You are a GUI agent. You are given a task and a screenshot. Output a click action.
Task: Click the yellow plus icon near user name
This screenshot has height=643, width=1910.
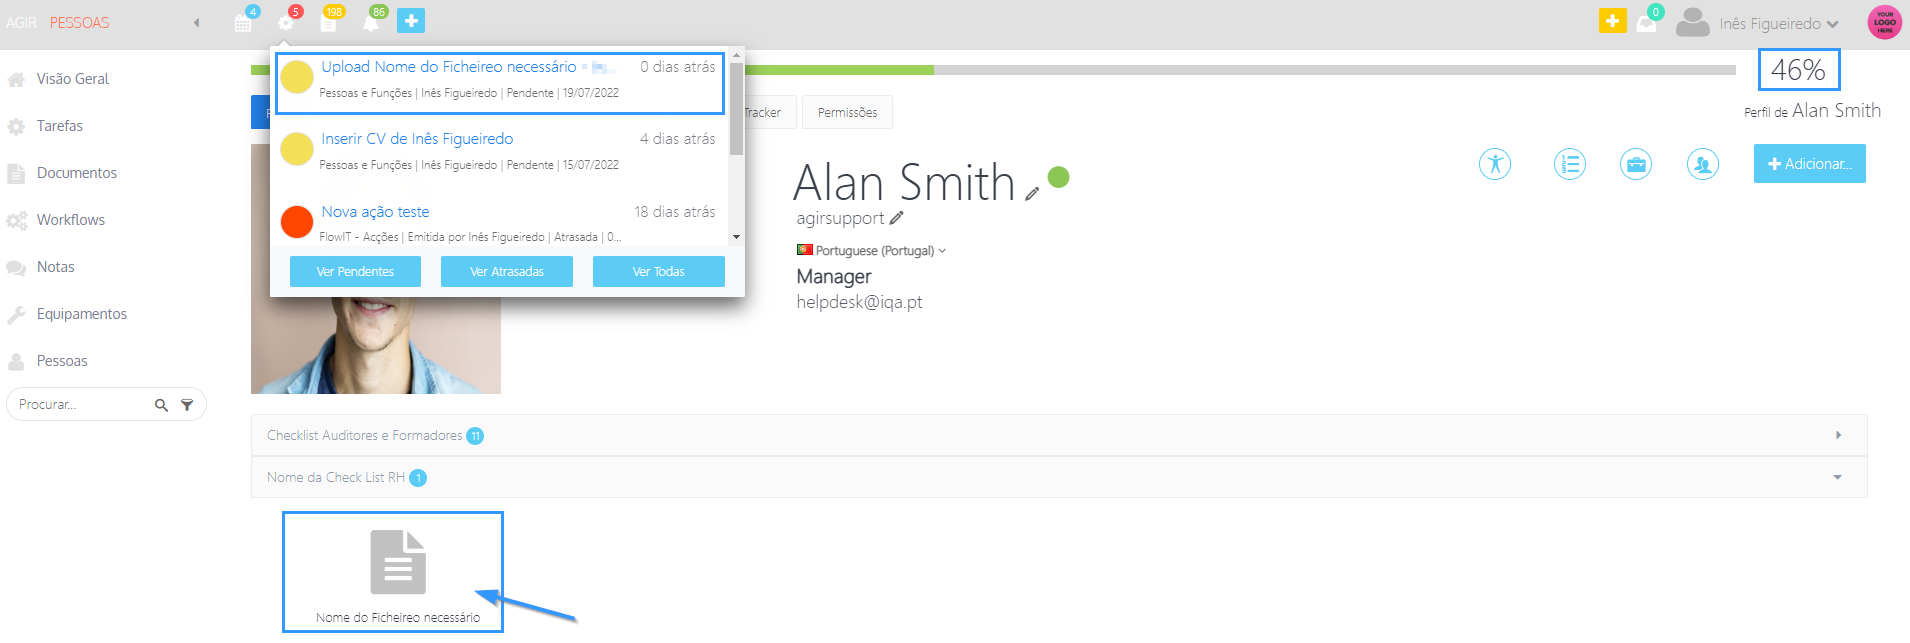1613,21
